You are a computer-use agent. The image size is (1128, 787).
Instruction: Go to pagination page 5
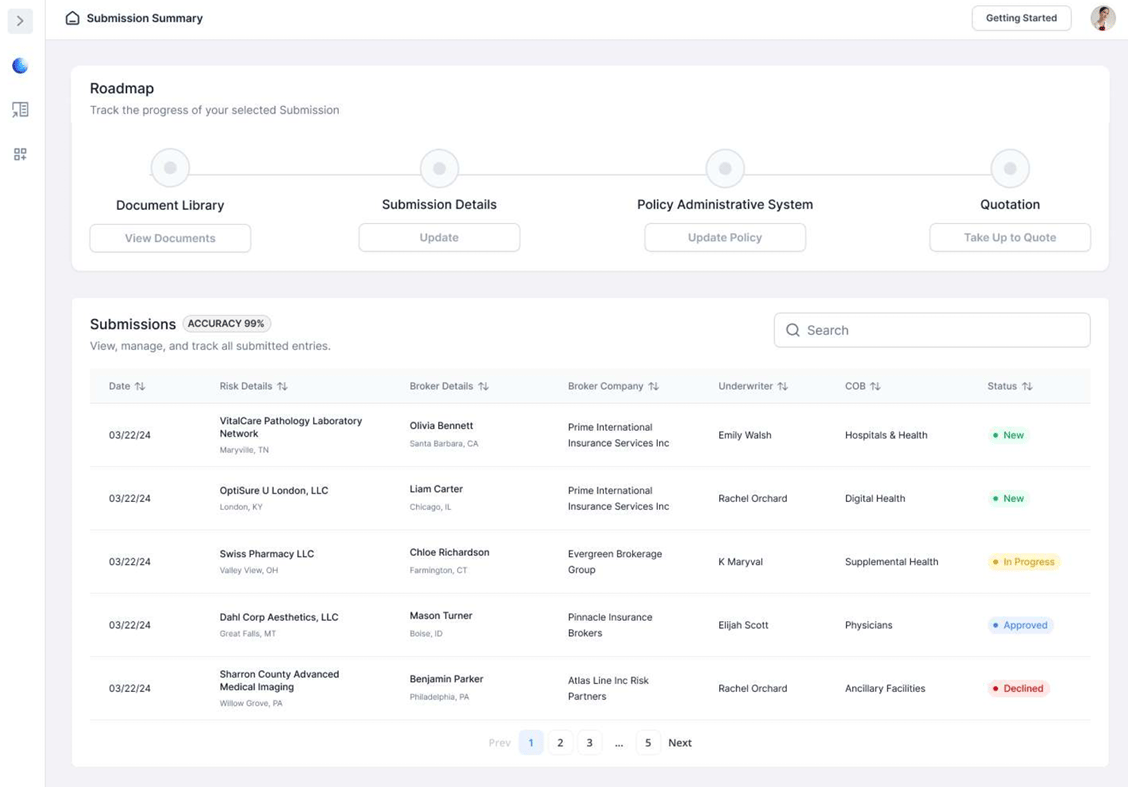(648, 742)
